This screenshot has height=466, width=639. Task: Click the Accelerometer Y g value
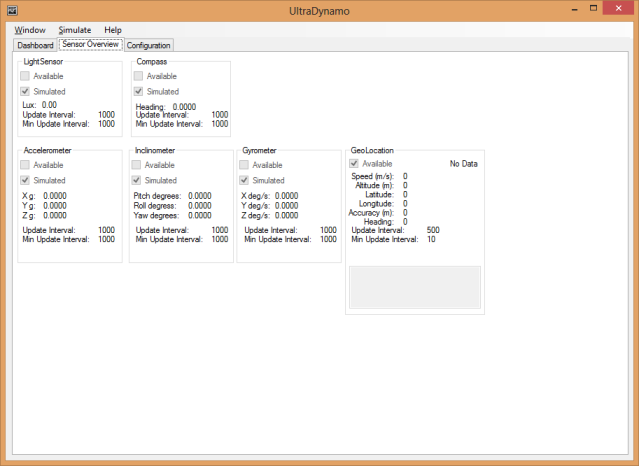coord(55,205)
